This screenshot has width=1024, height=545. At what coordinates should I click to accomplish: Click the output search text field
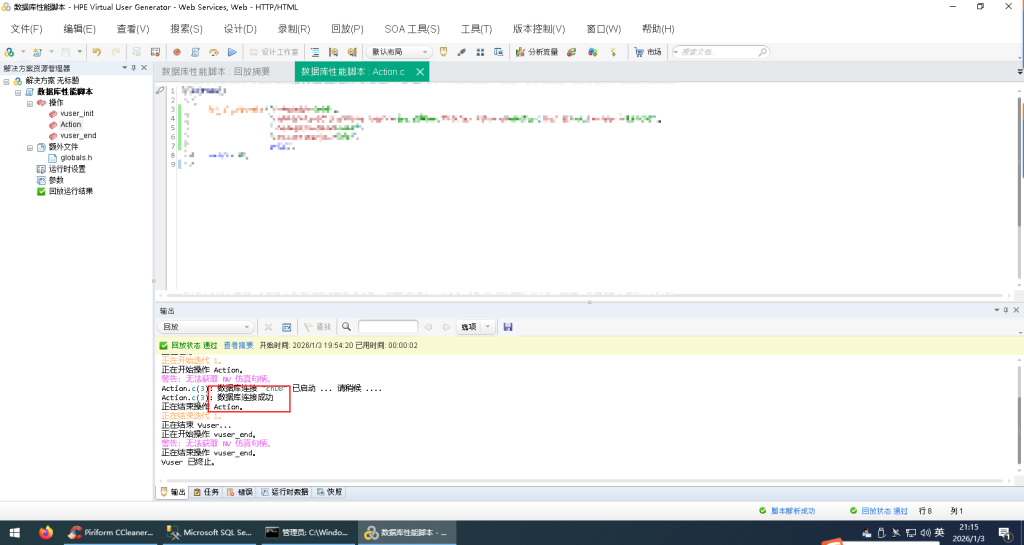pos(387,327)
